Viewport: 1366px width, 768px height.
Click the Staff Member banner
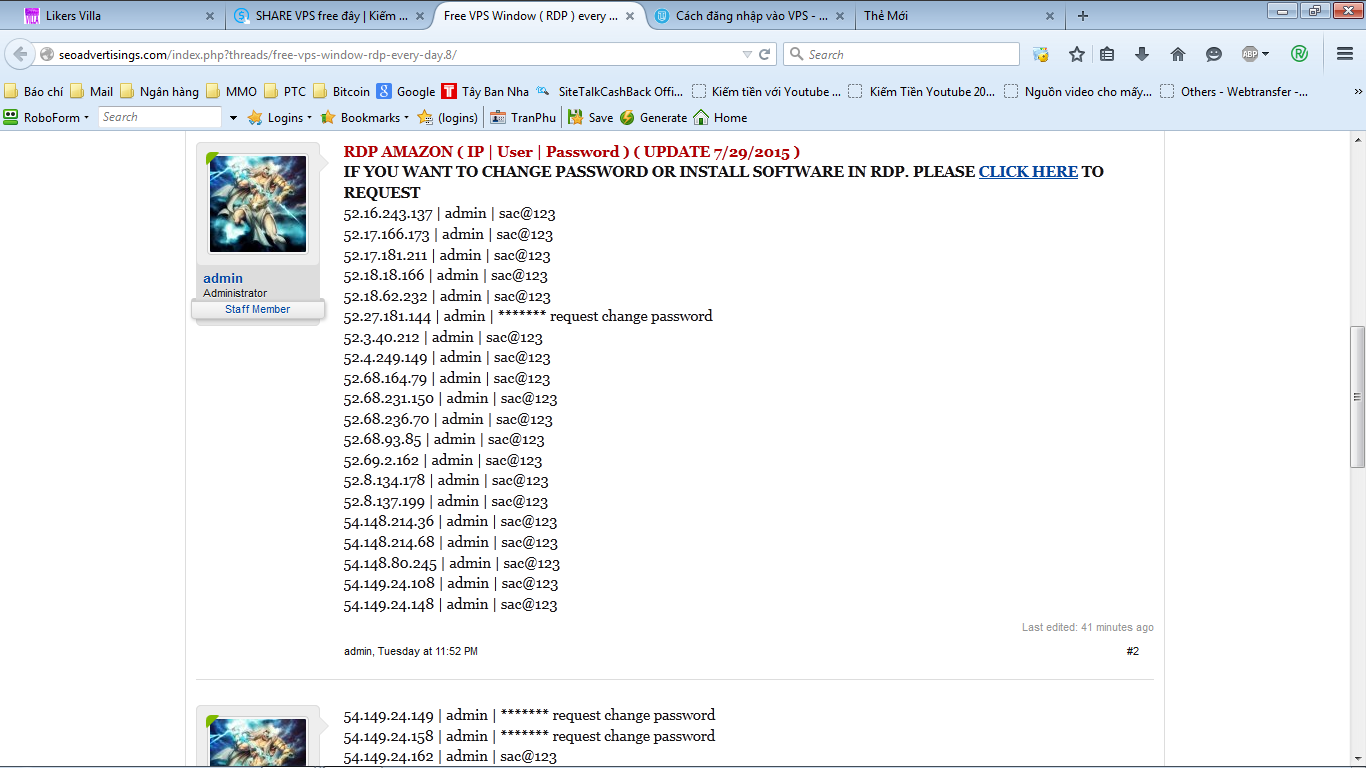[x=258, y=310]
